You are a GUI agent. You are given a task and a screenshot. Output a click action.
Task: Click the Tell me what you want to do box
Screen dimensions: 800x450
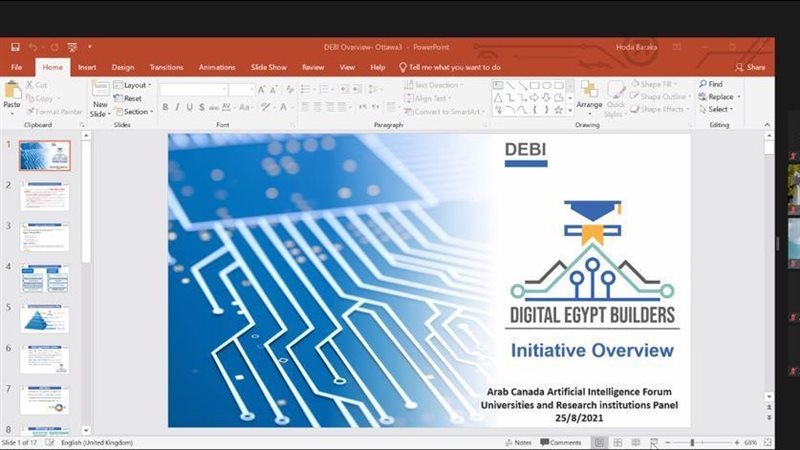(449, 67)
